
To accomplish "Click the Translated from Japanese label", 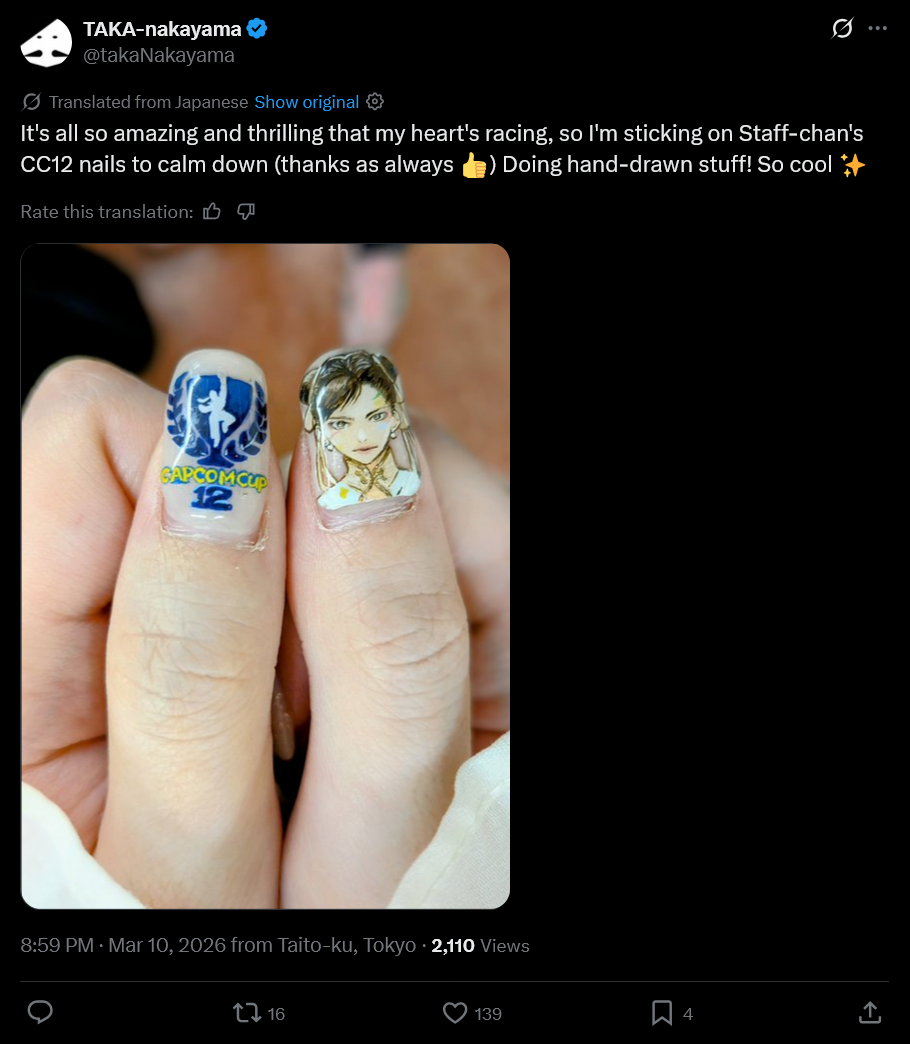I will (148, 102).
